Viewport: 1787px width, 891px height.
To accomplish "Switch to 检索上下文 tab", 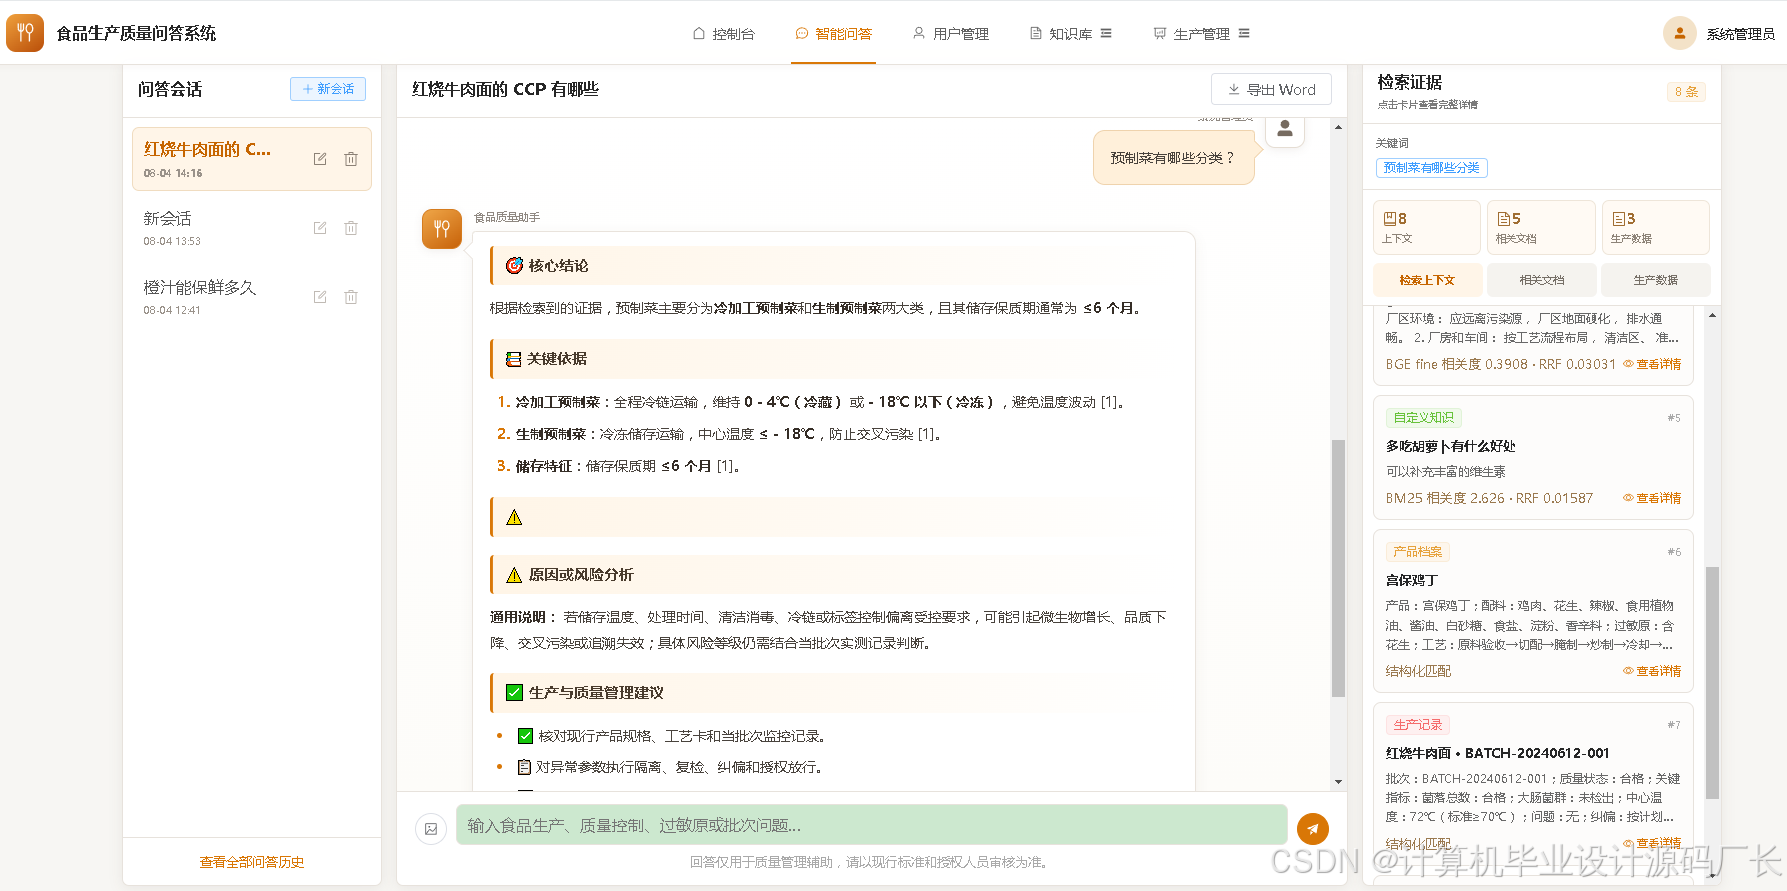I will (1427, 280).
